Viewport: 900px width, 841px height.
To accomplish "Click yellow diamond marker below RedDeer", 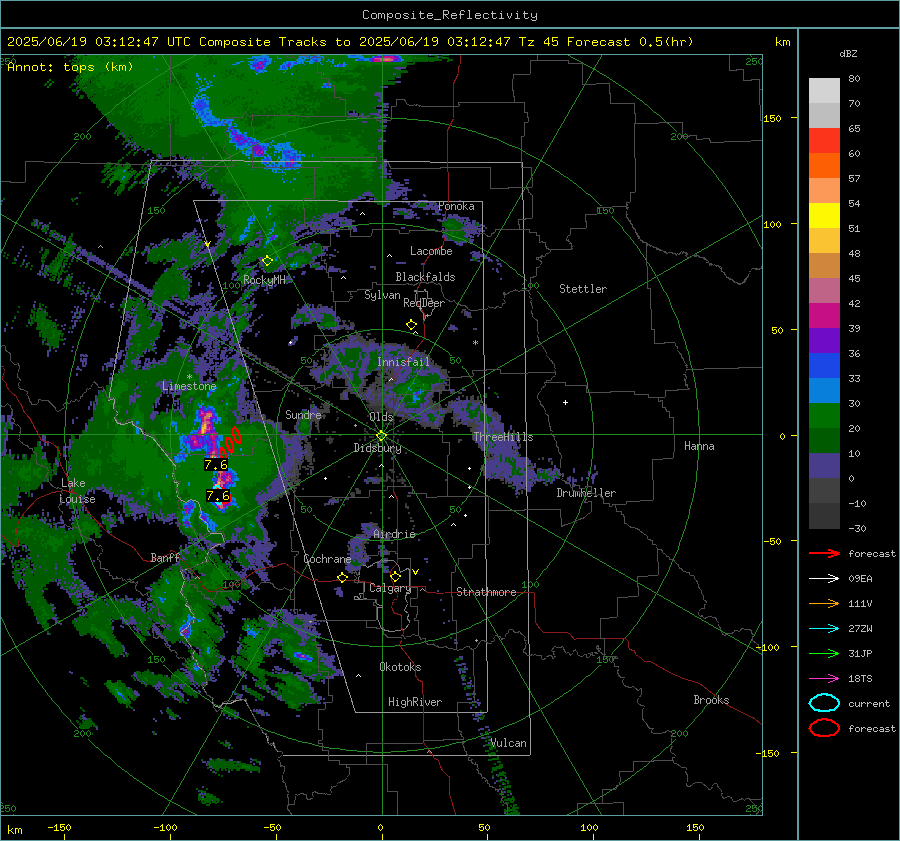I will click(411, 325).
